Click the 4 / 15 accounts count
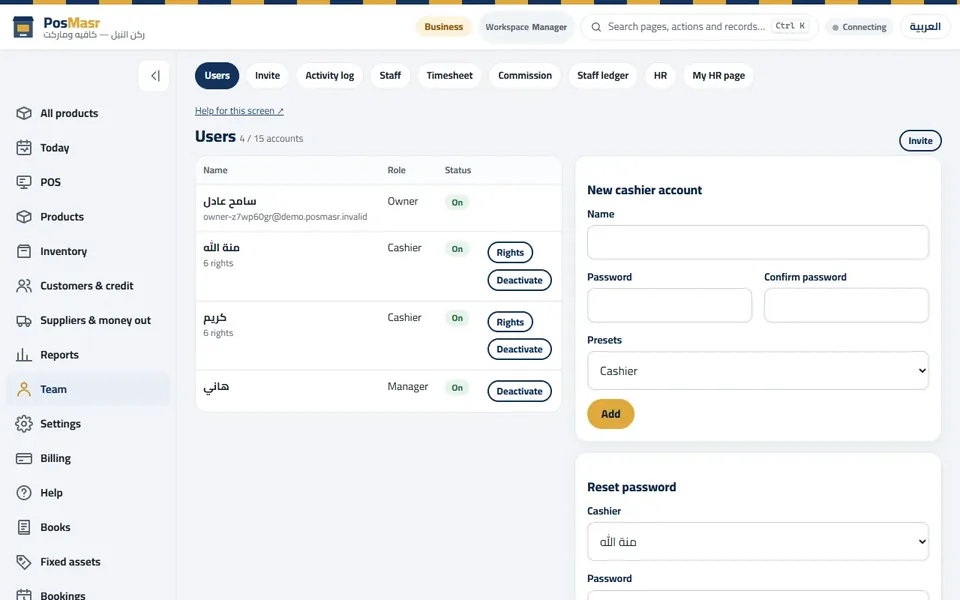 point(271,139)
